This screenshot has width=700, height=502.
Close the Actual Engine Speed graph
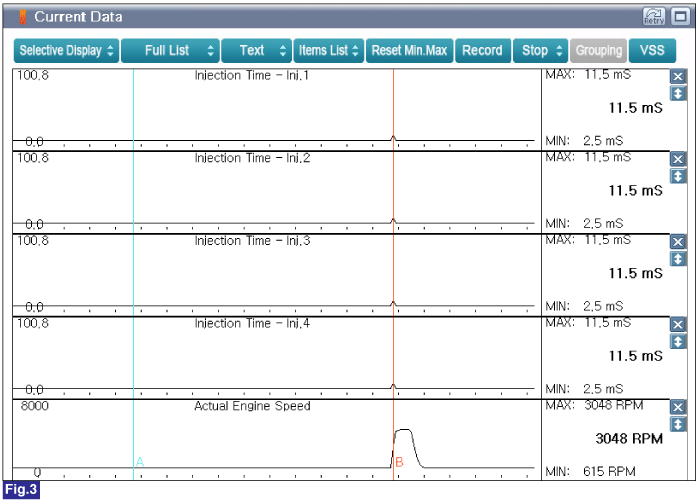678,407
